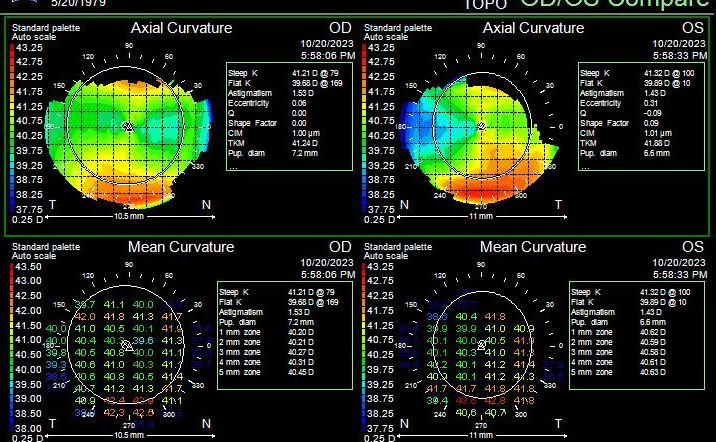716x442 pixels.
Task: Click the pupil center marker on OS Axial map
Action: (481, 126)
